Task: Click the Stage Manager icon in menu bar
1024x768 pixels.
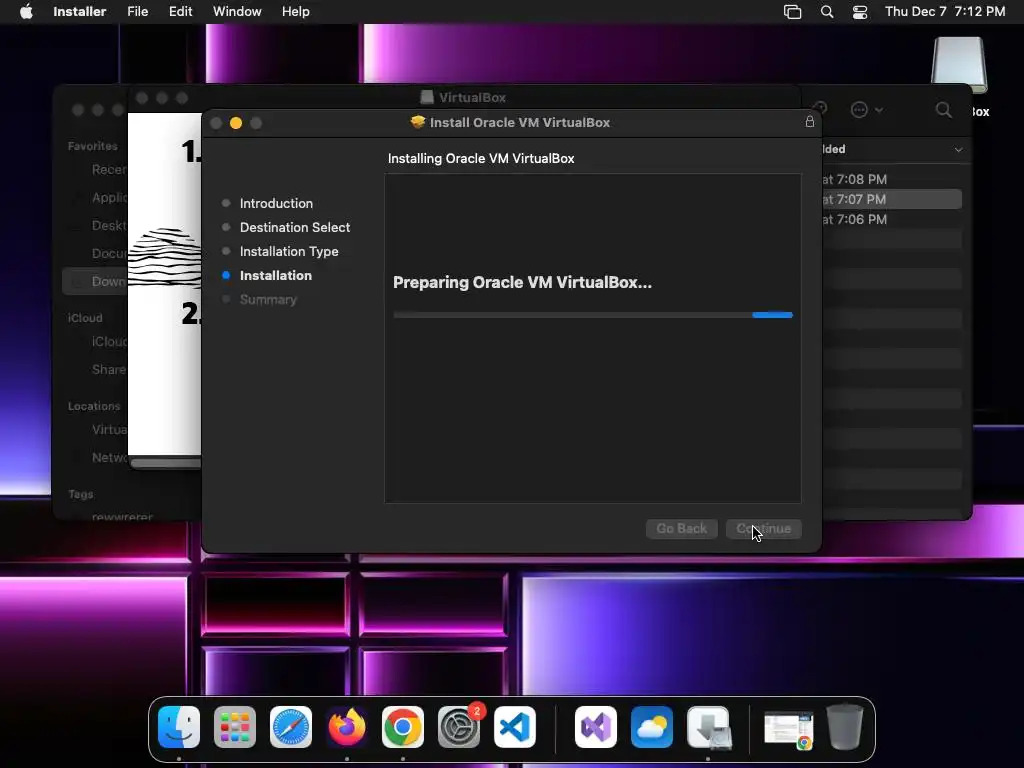Action: (792, 12)
